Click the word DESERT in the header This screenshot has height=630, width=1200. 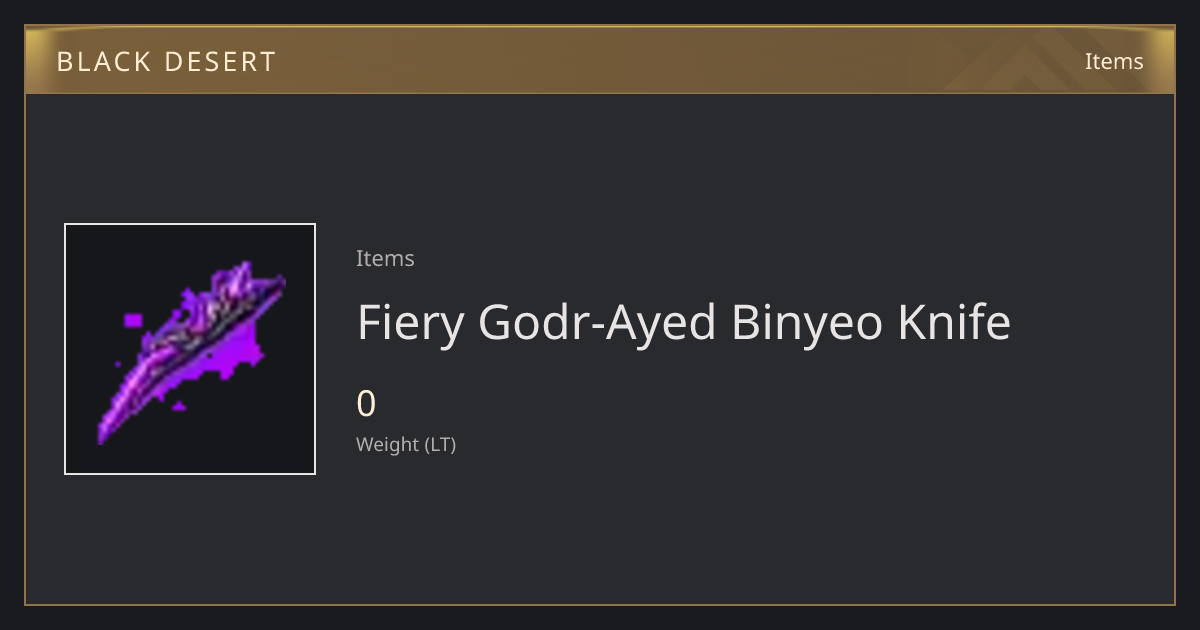pyautogui.click(x=222, y=62)
